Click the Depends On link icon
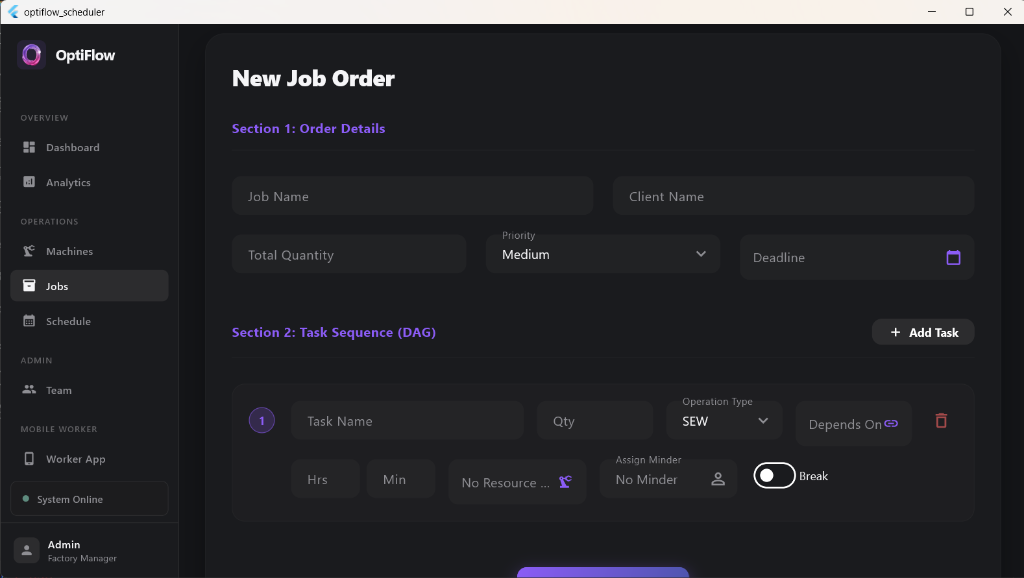The image size is (1024, 578). (891, 423)
